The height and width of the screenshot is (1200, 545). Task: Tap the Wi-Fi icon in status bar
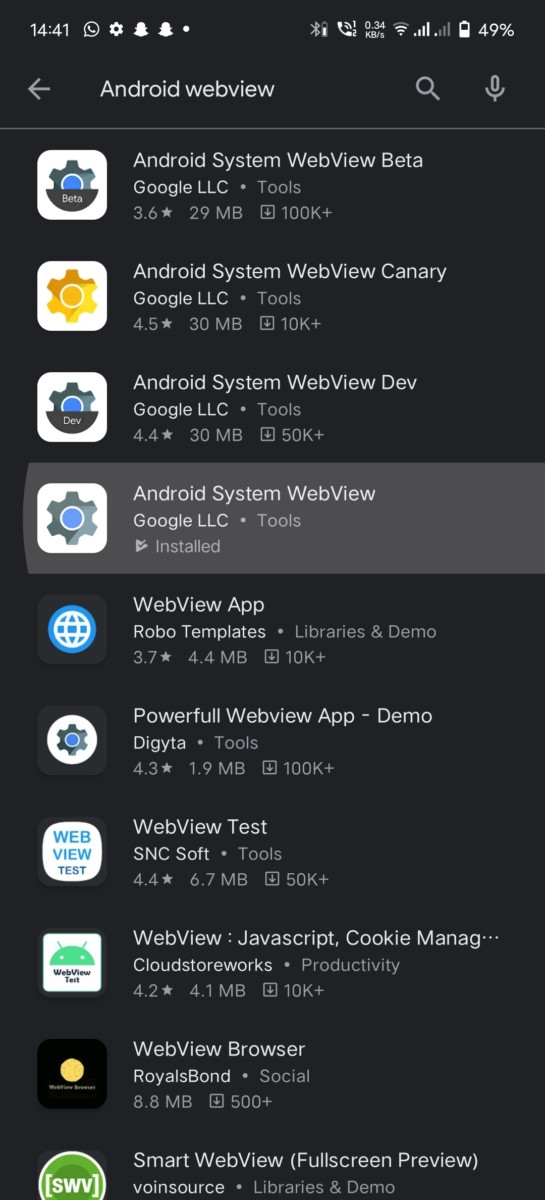coord(401,30)
